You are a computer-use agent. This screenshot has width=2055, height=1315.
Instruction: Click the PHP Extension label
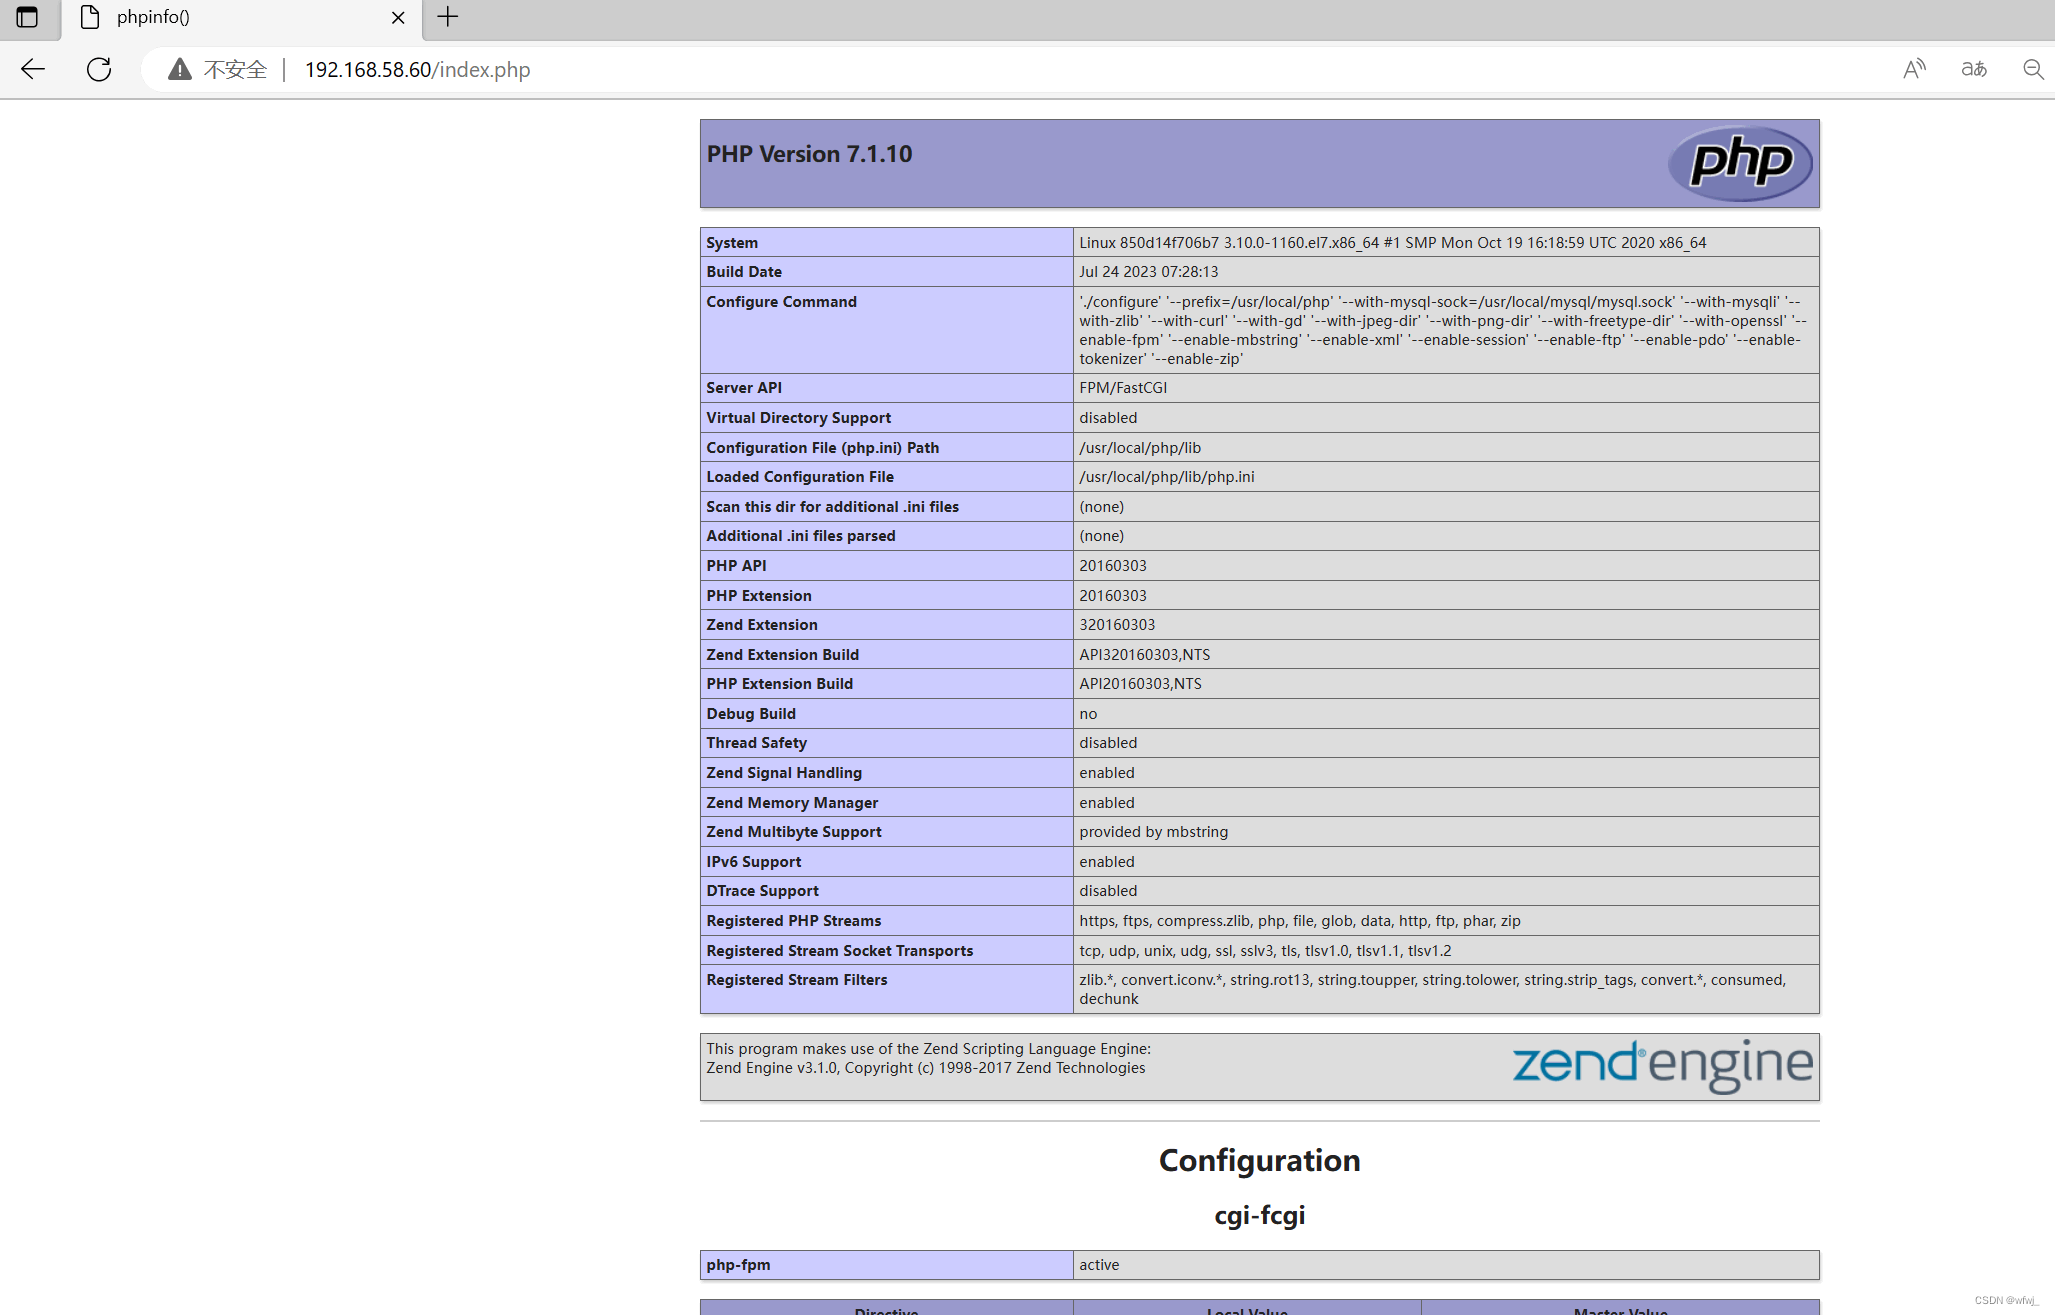tap(759, 596)
